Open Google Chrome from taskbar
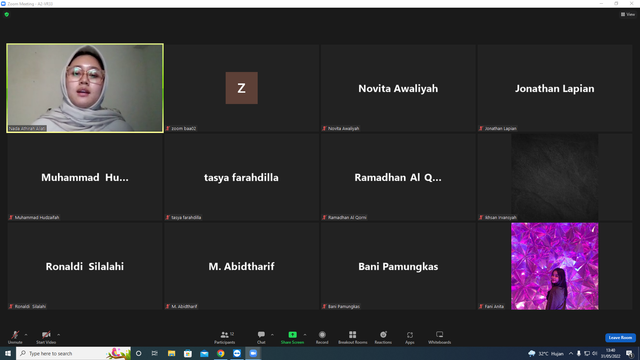The height and width of the screenshot is (360, 640). click(220, 353)
